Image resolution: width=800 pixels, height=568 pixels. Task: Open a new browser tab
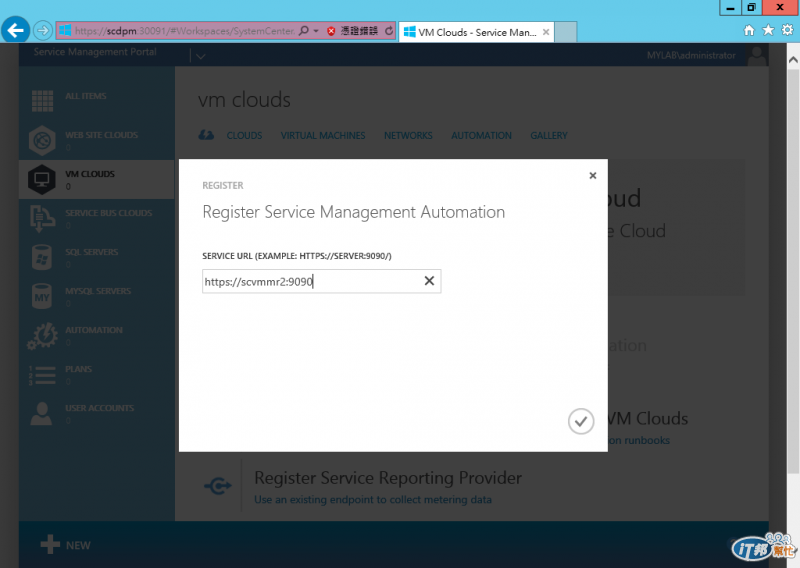tap(565, 32)
